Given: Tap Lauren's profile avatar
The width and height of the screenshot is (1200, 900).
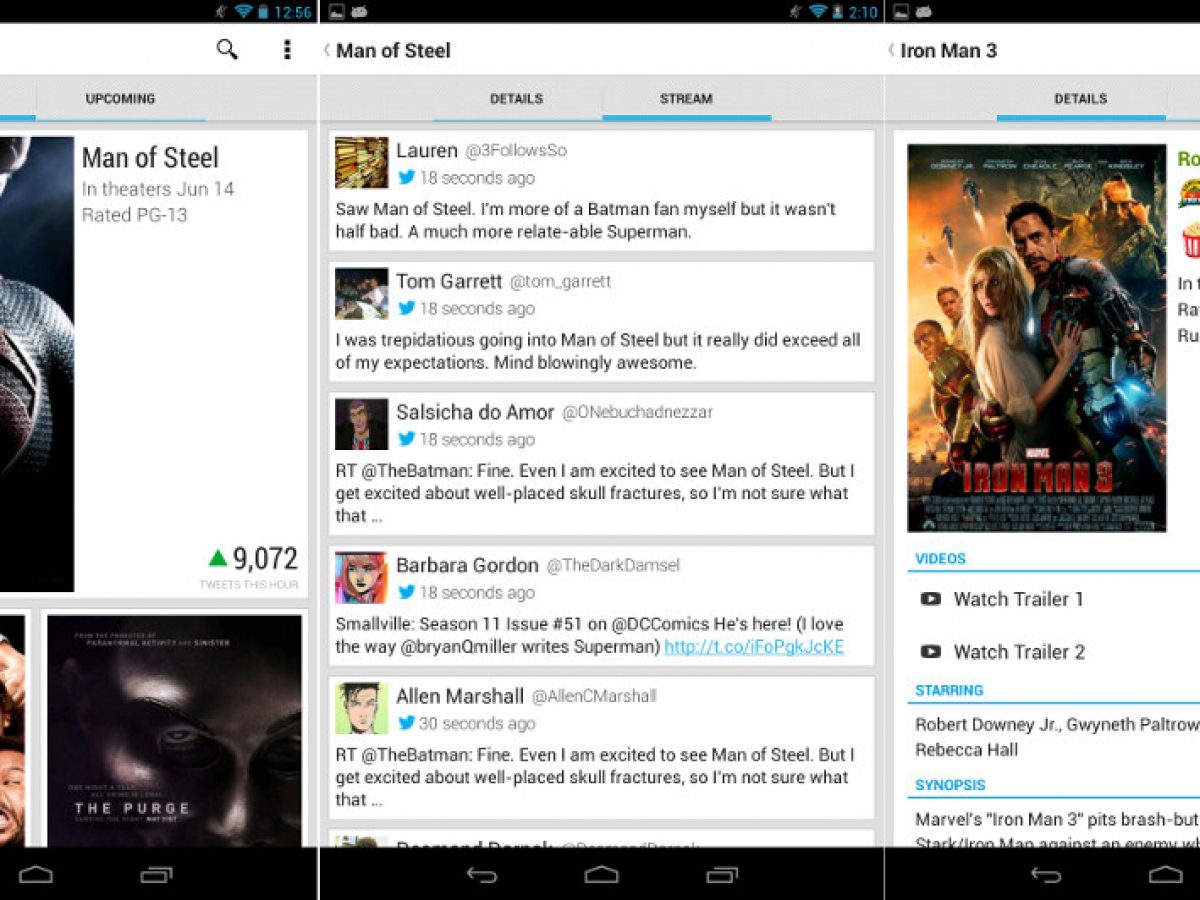Looking at the screenshot, I should [361, 163].
